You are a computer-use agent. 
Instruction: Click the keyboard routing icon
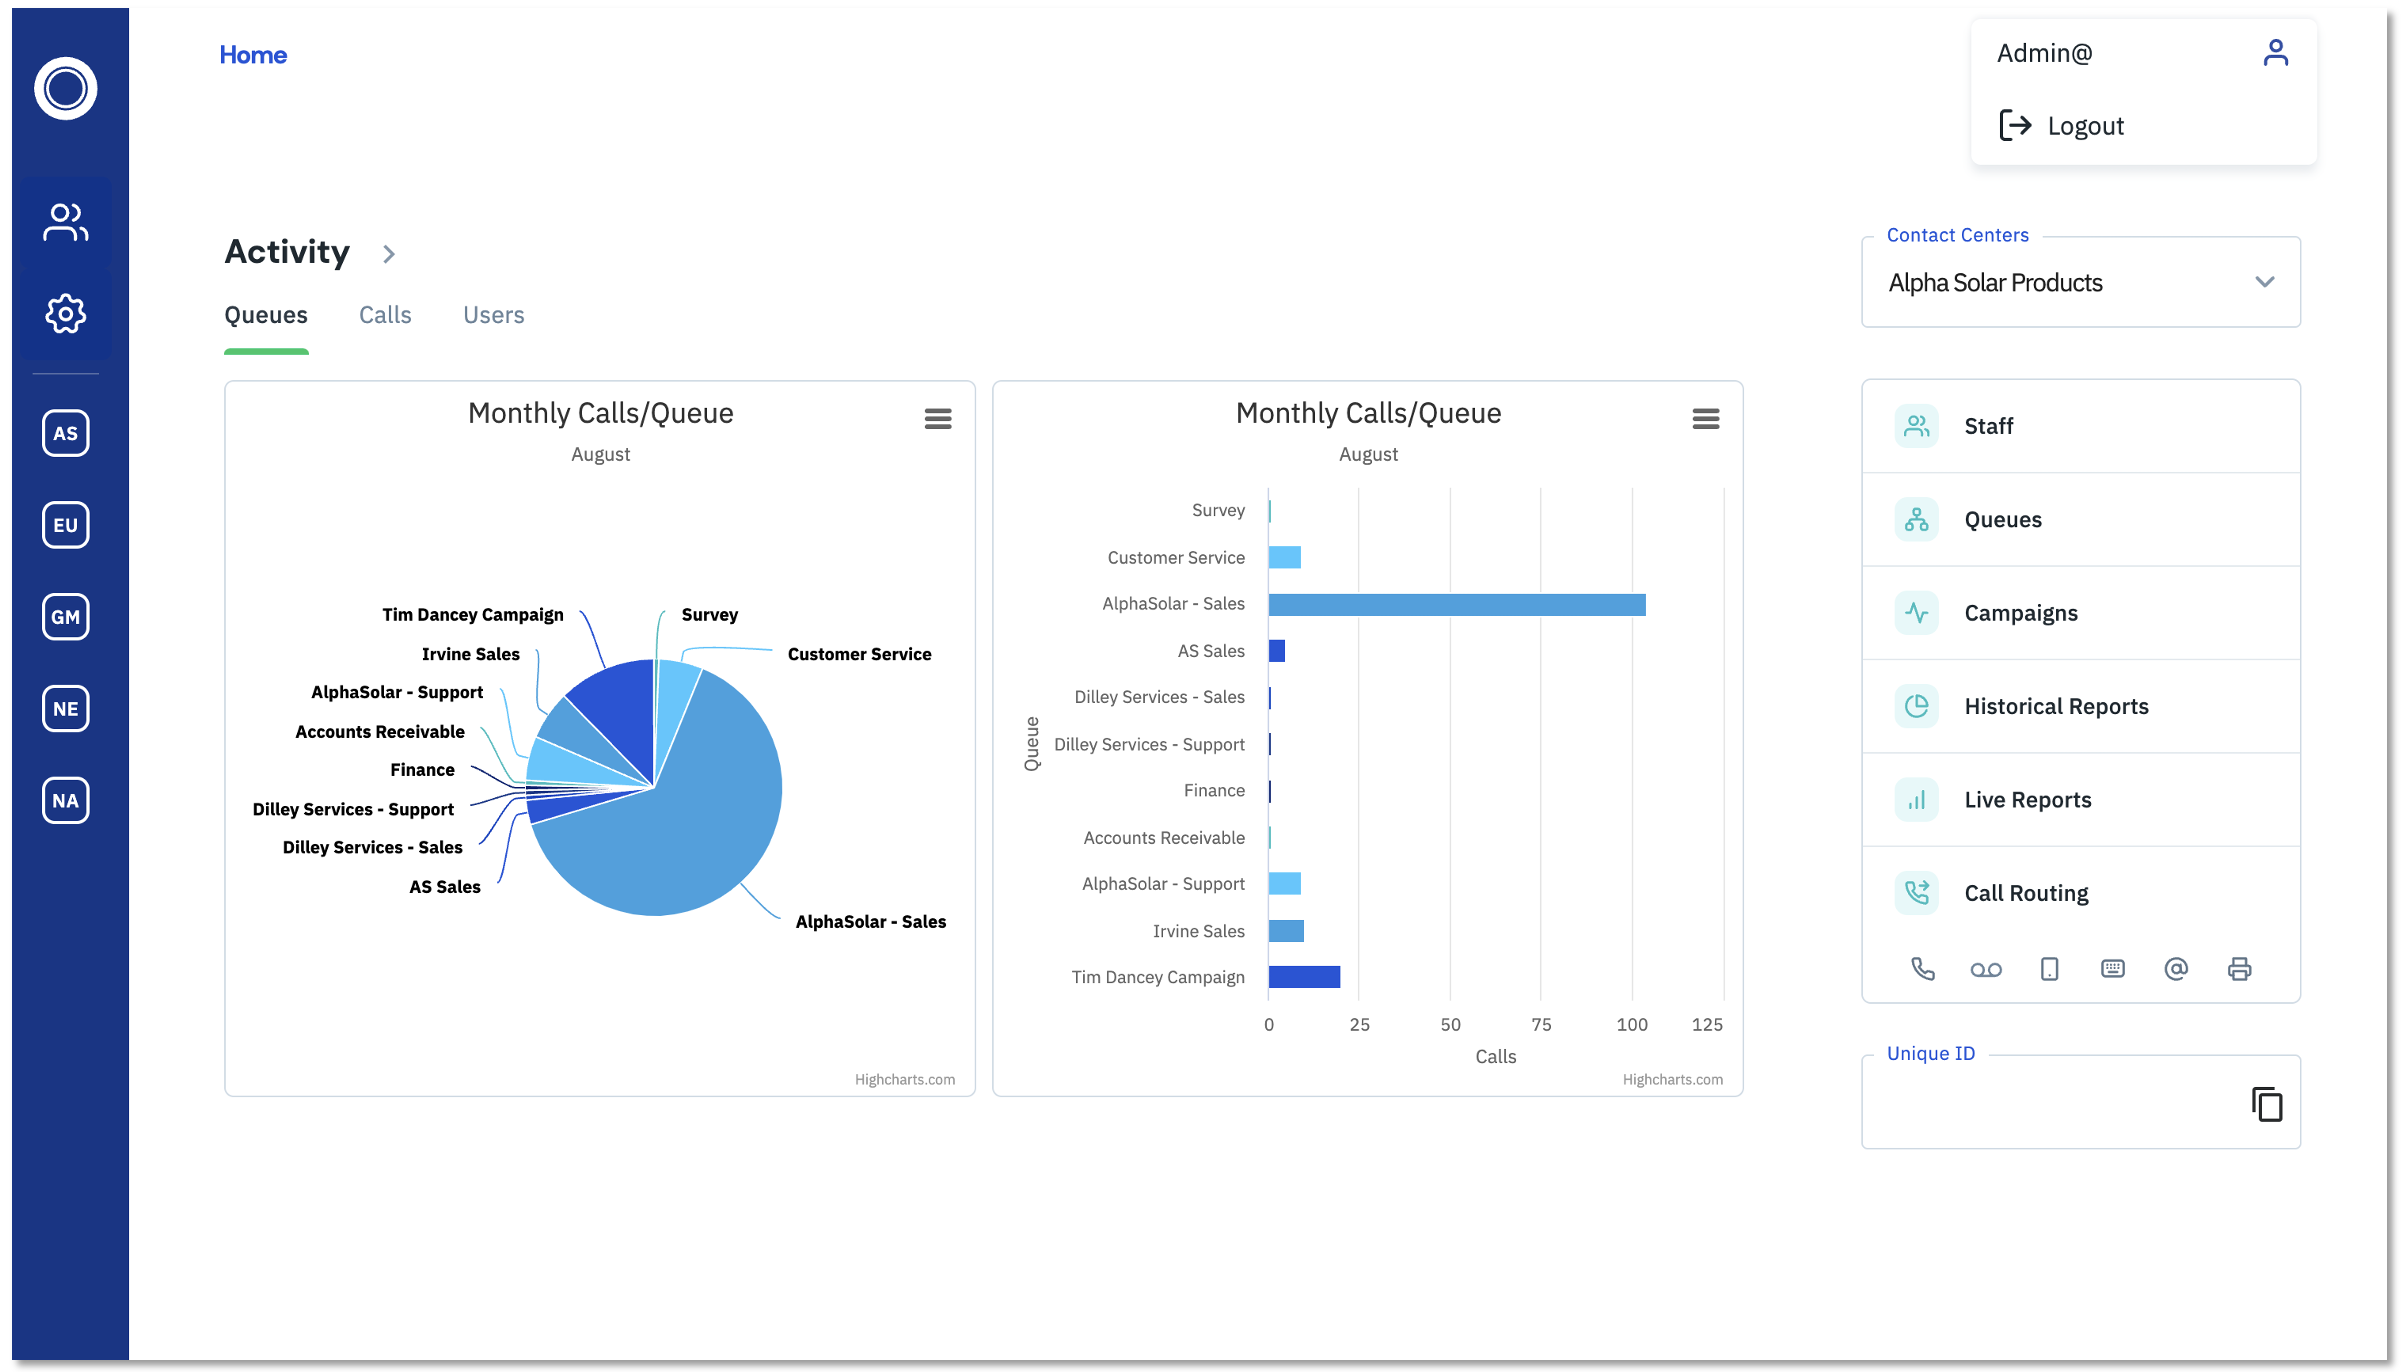click(x=2112, y=969)
